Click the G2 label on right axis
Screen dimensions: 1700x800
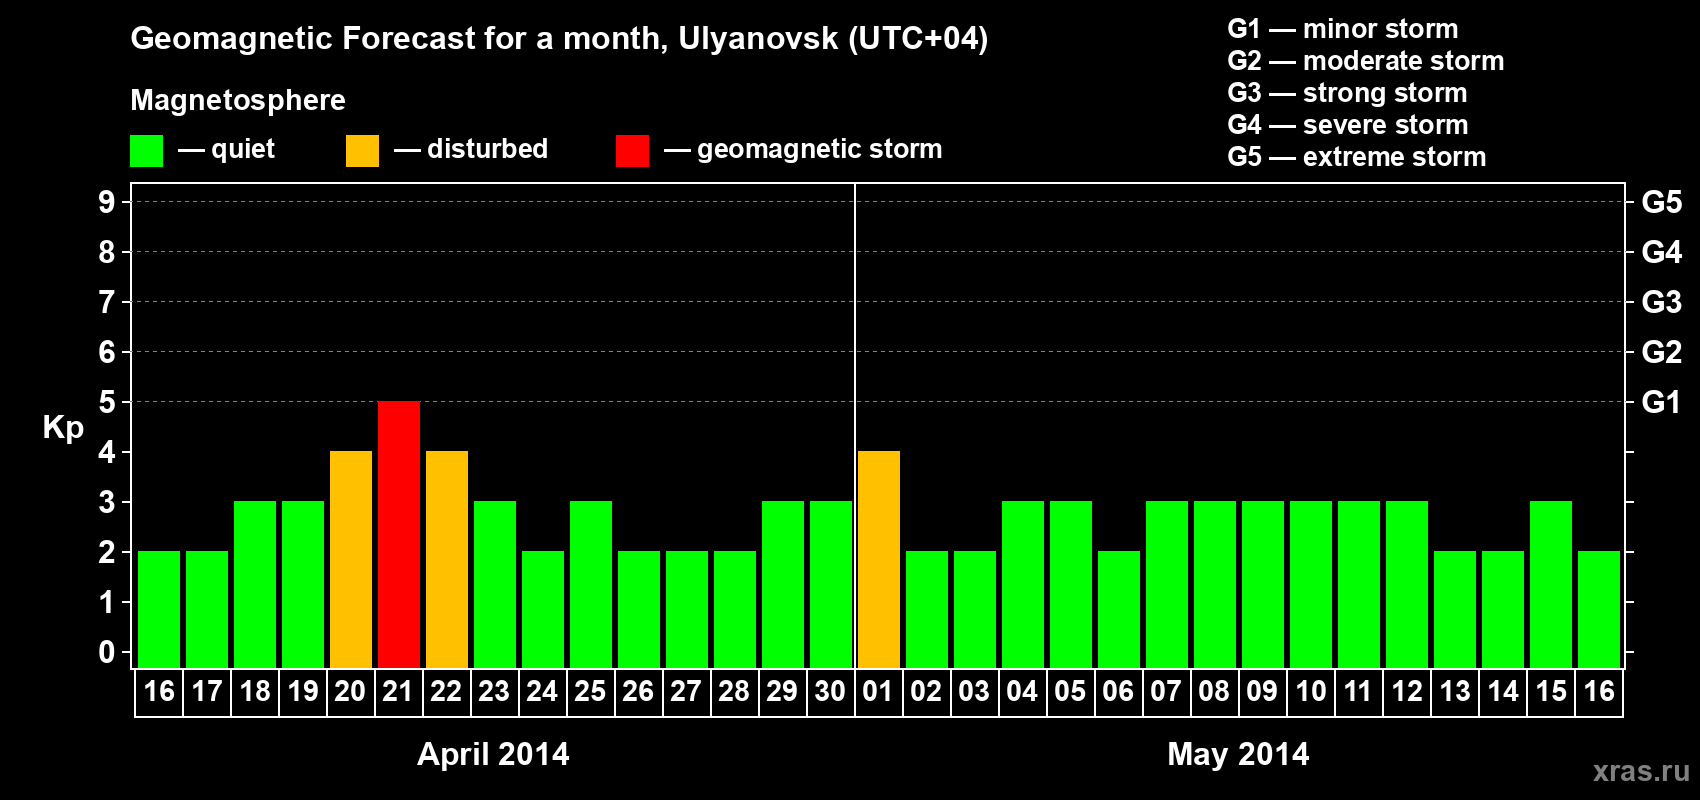point(1662,352)
